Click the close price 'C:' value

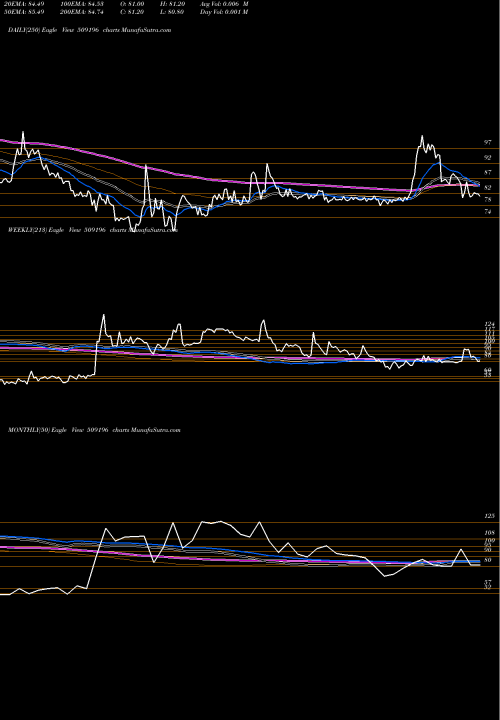point(133,12)
